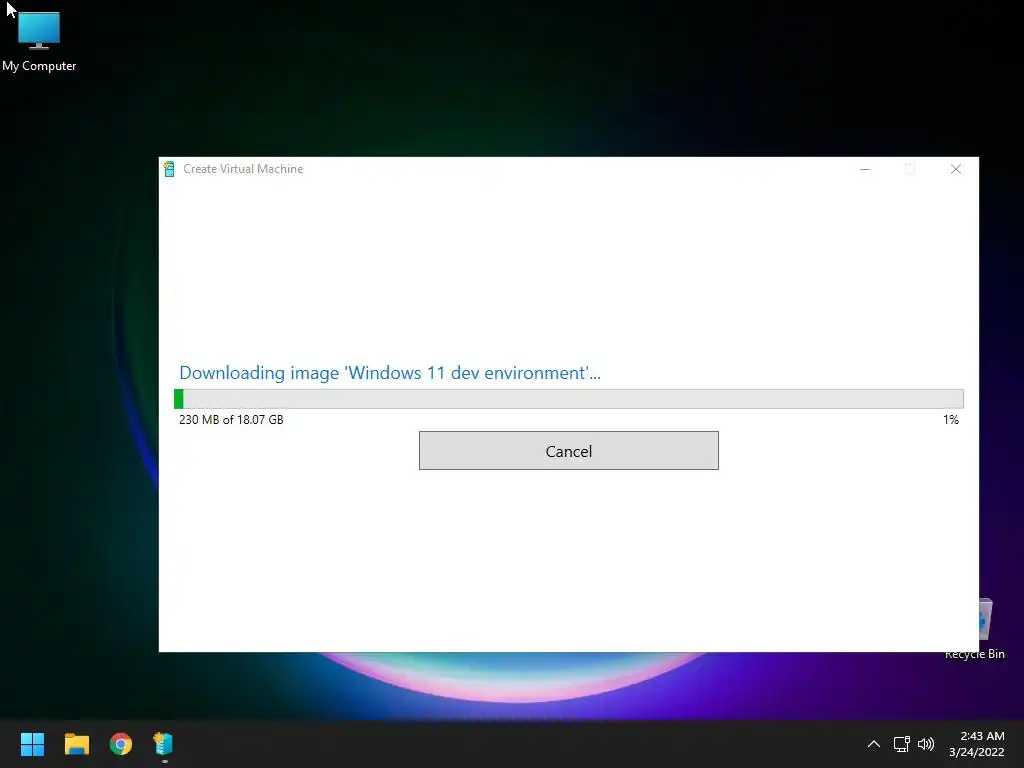This screenshot has height=768, width=1024.
Task: Click the download progress bar
Action: point(568,398)
